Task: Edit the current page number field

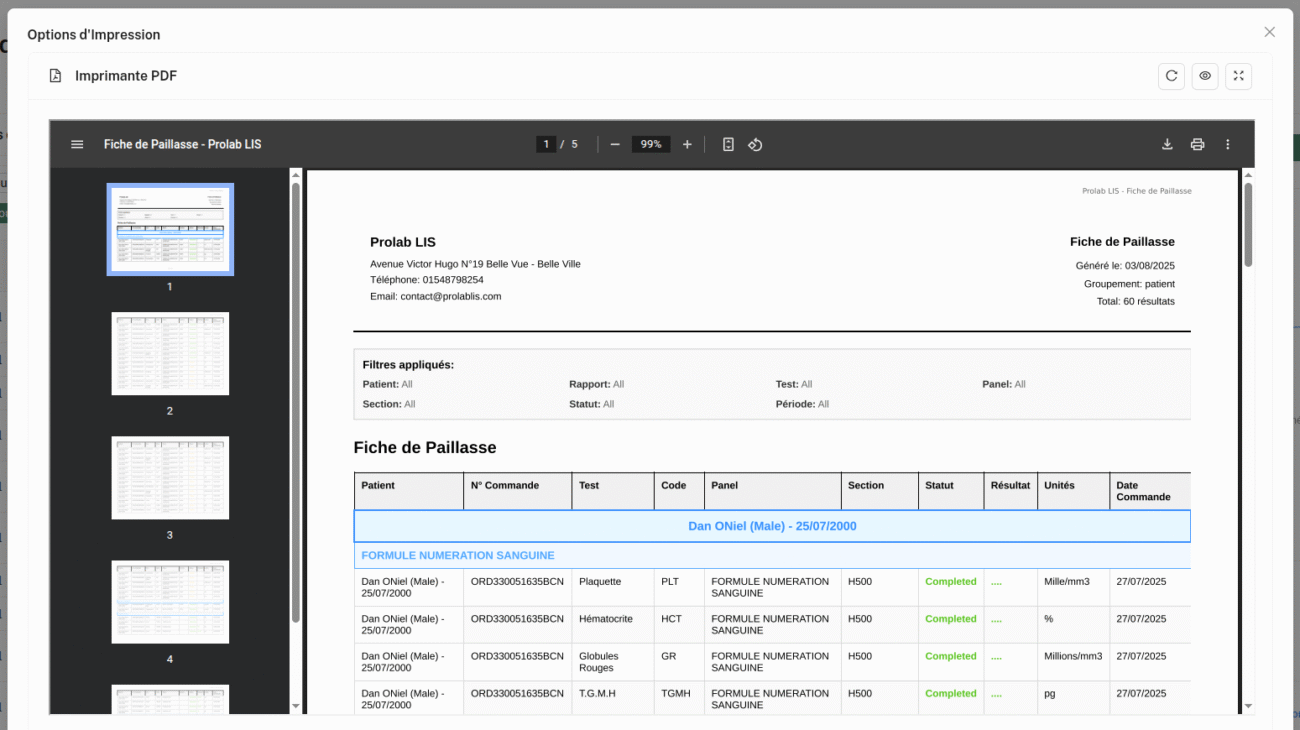Action: [546, 144]
